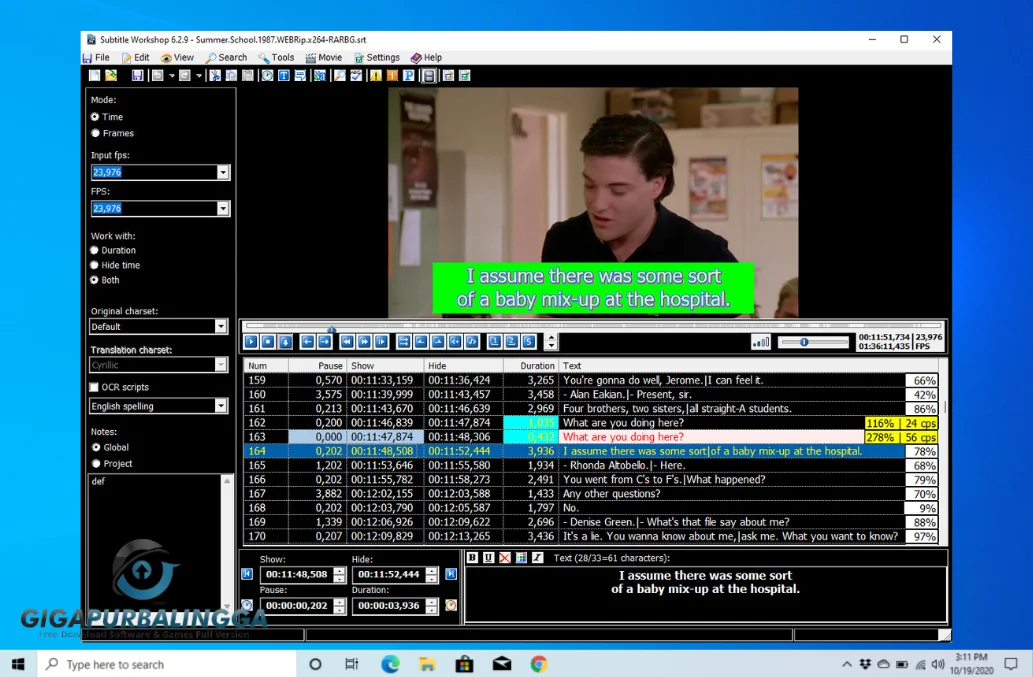This screenshot has width=1033, height=677.
Task: Save the subtitle with floppy icon
Action: 137,76
